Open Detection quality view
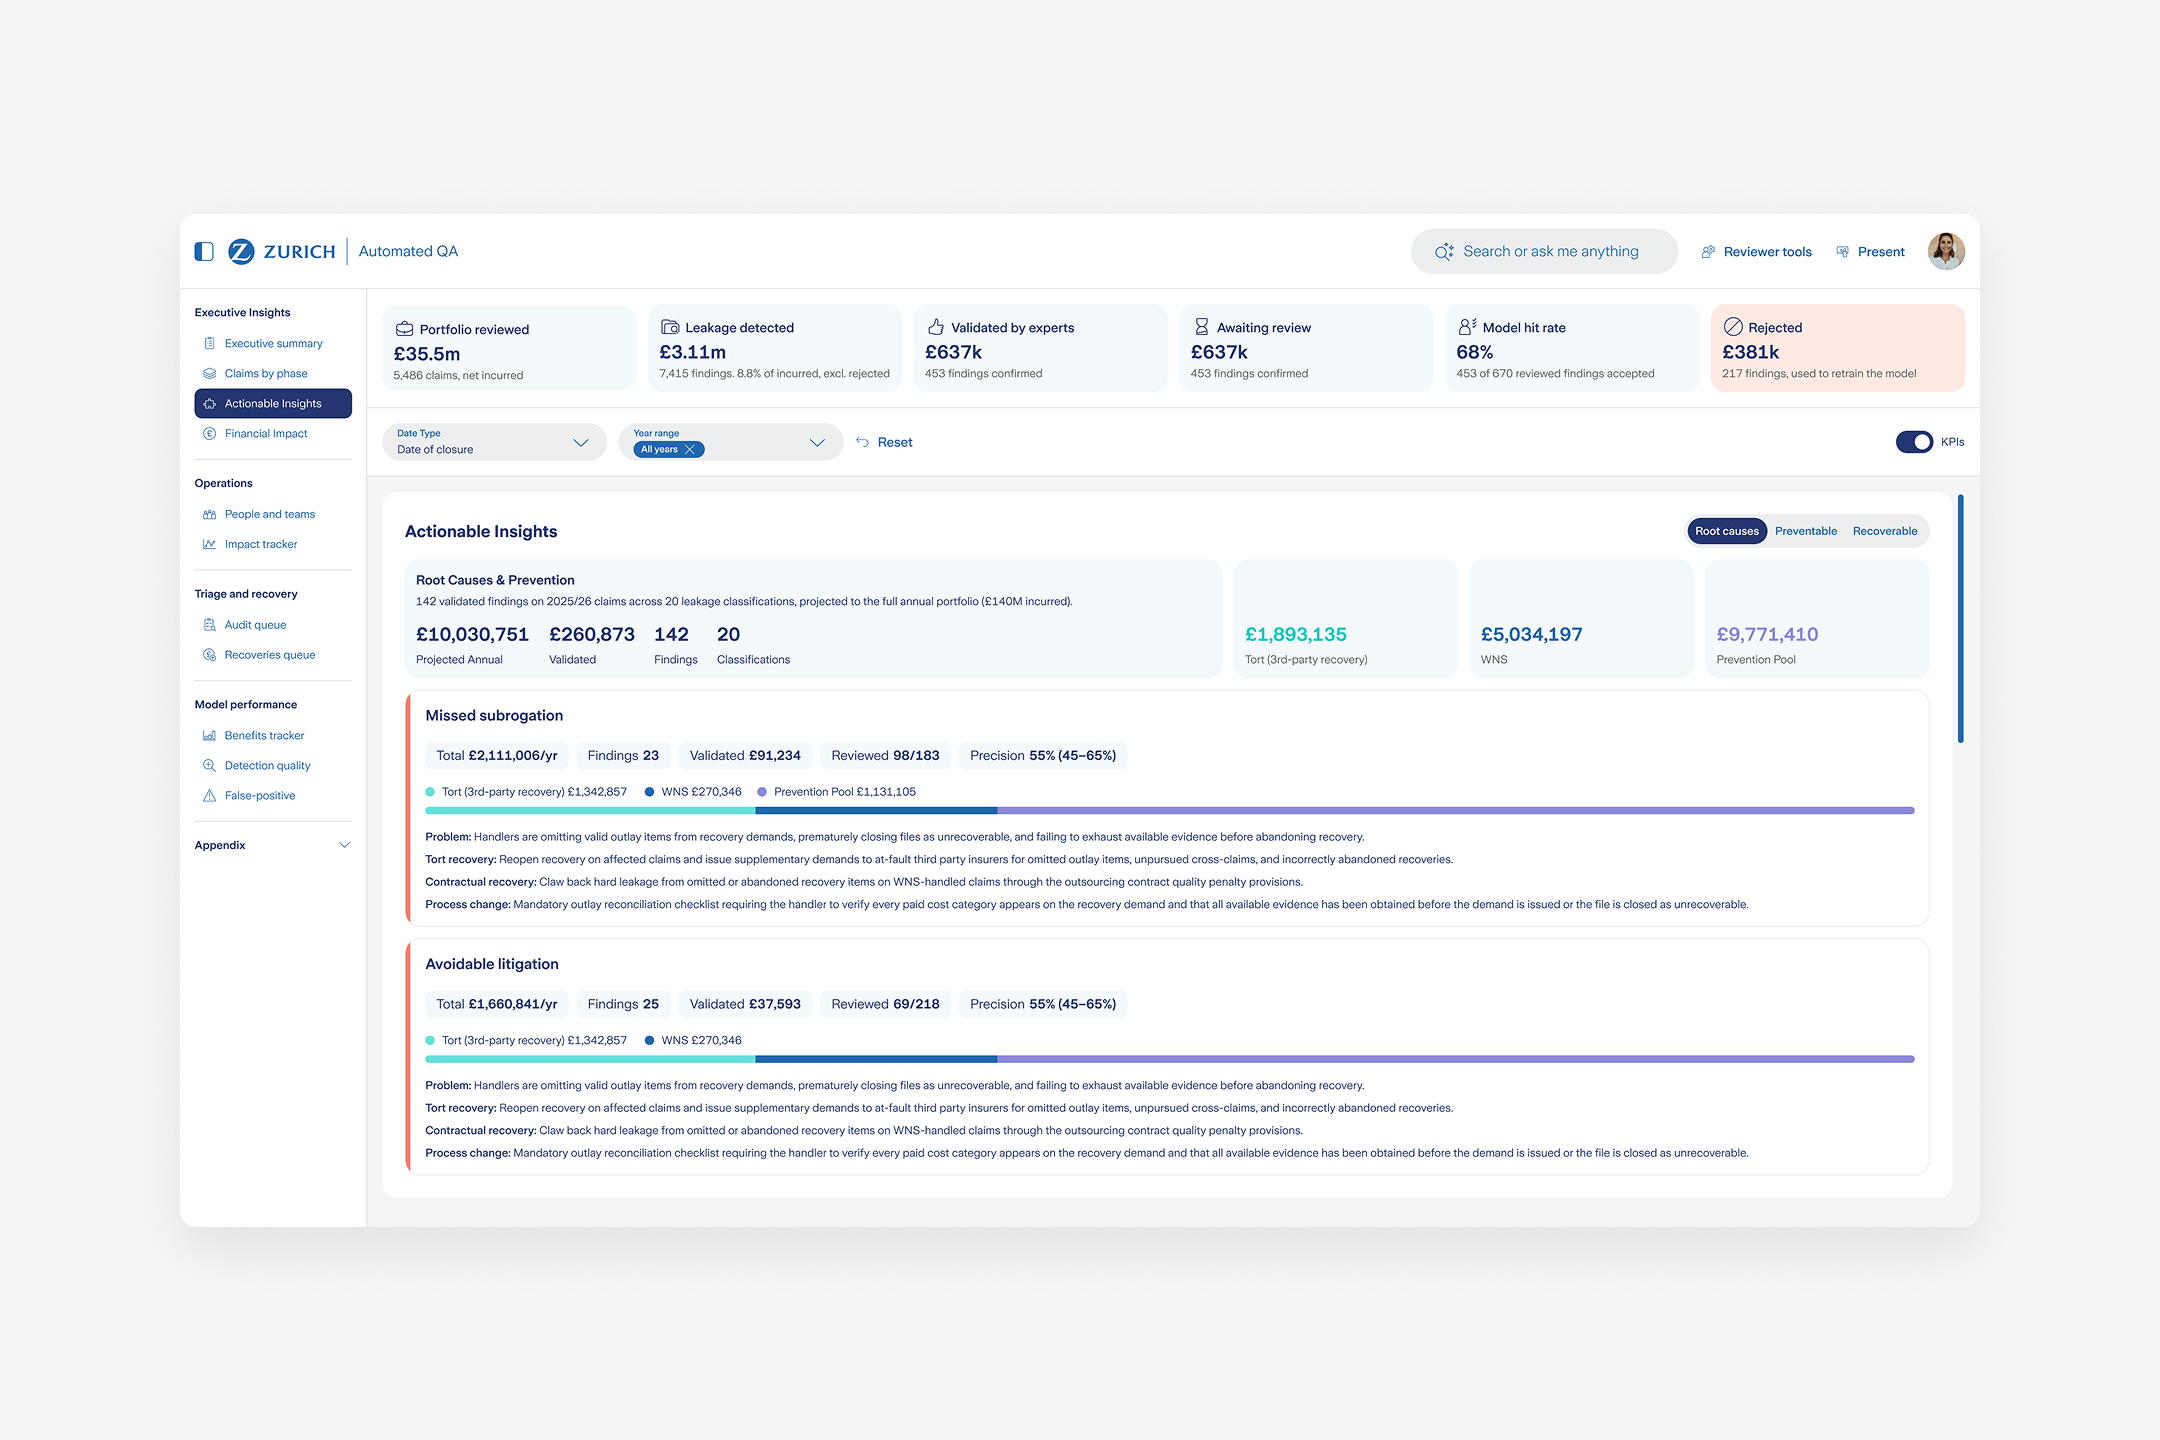 coord(267,766)
